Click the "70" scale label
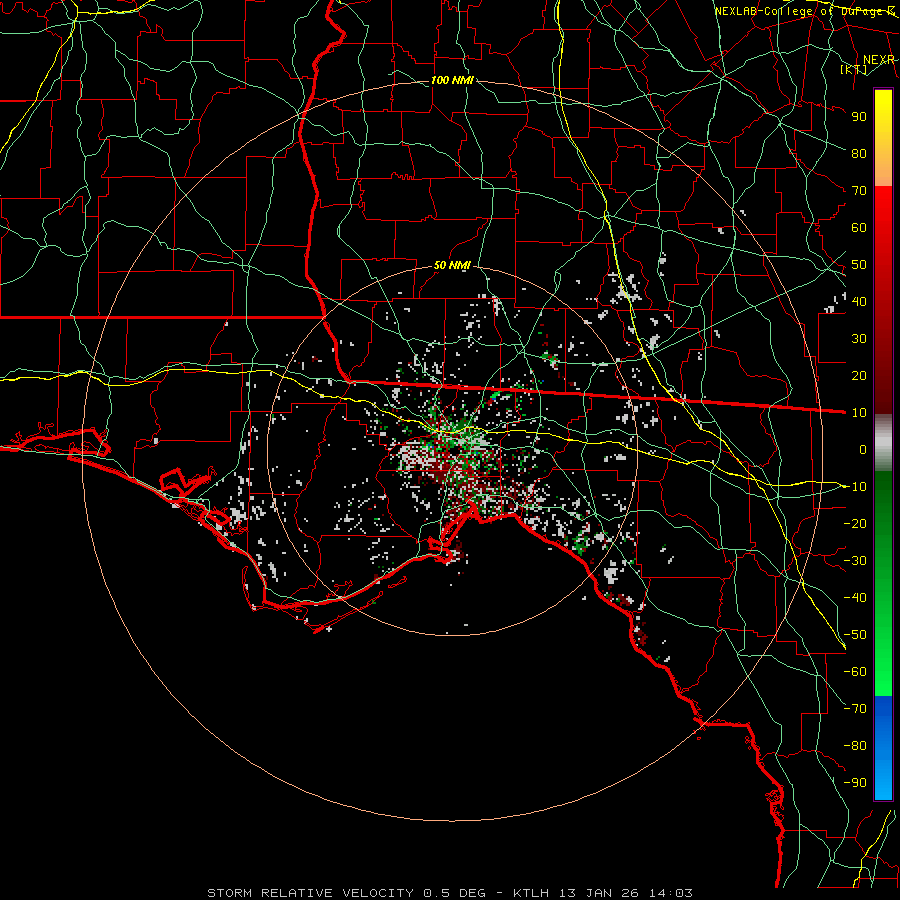 tap(859, 191)
